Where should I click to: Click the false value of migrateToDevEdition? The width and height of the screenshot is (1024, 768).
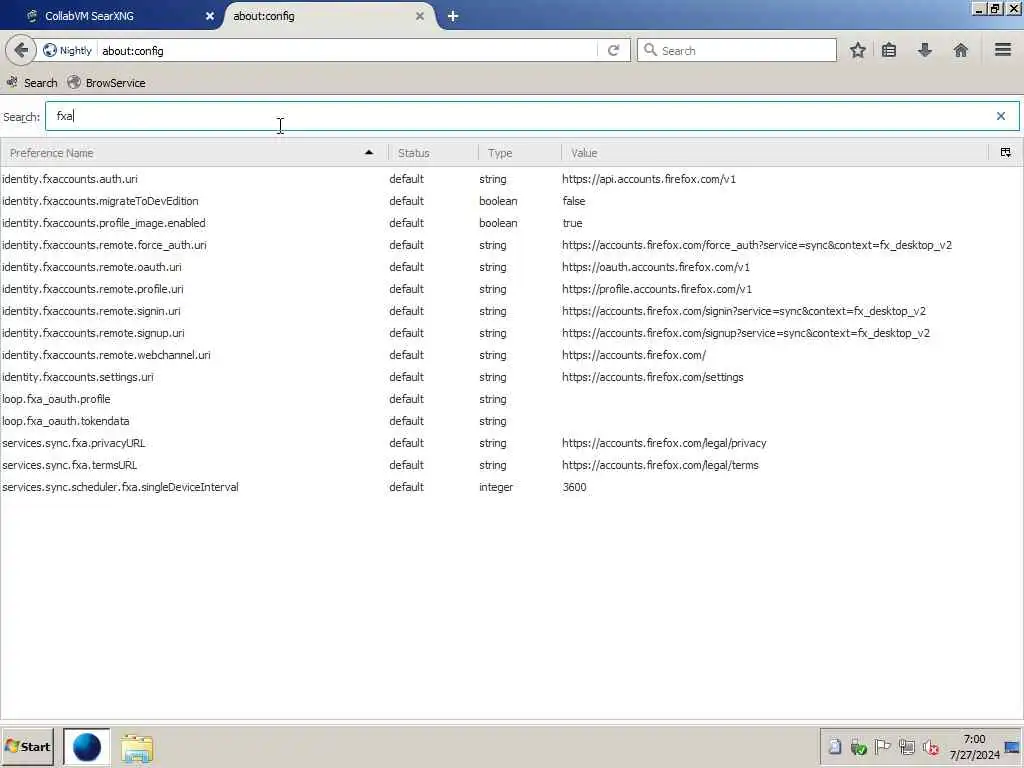click(x=573, y=201)
